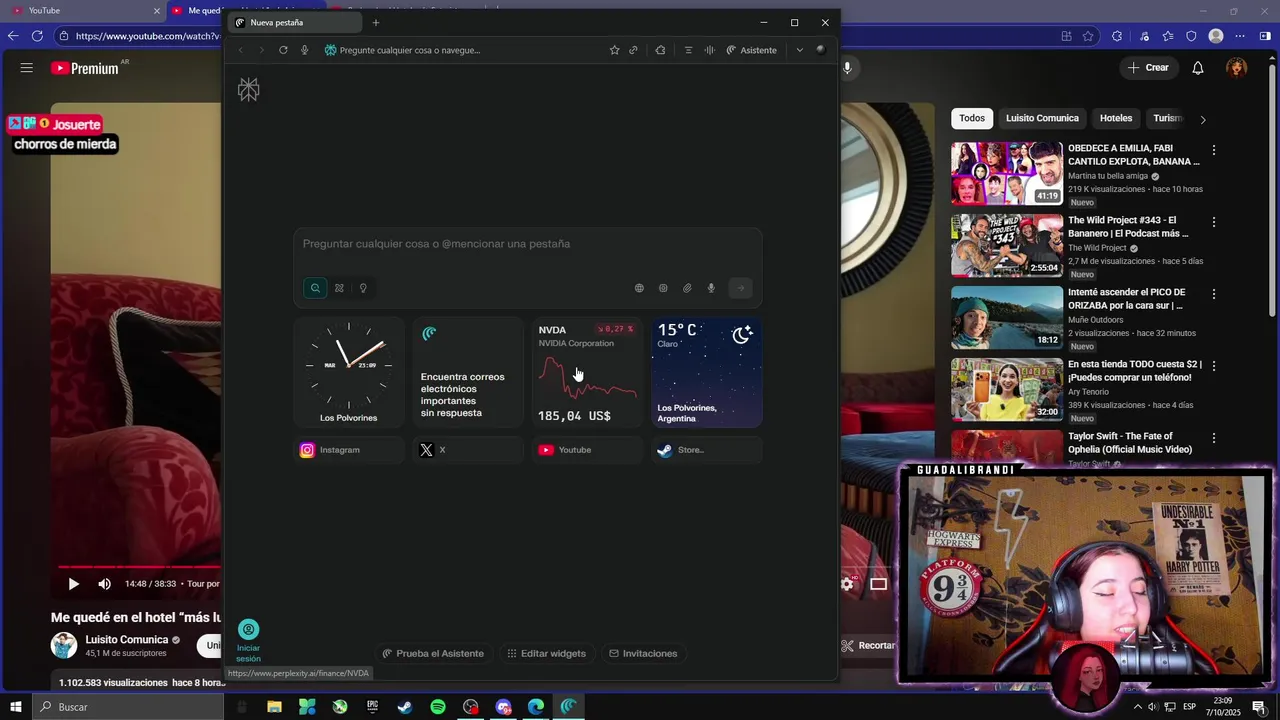Click the YouTube Premium logo
Viewport: 1280px width, 720px height.
coord(86,68)
